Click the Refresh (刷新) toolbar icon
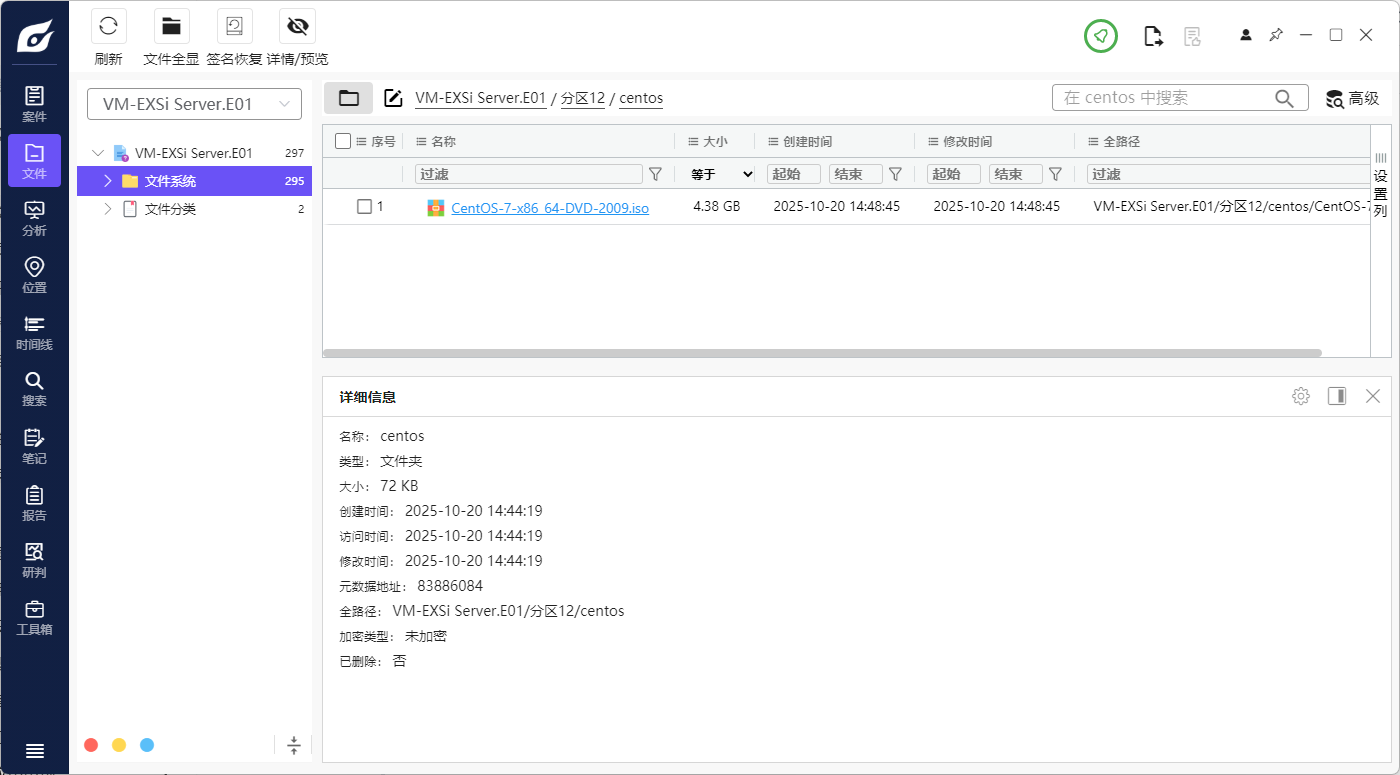This screenshot has width=1400, height=775. [x=108, y=27]
